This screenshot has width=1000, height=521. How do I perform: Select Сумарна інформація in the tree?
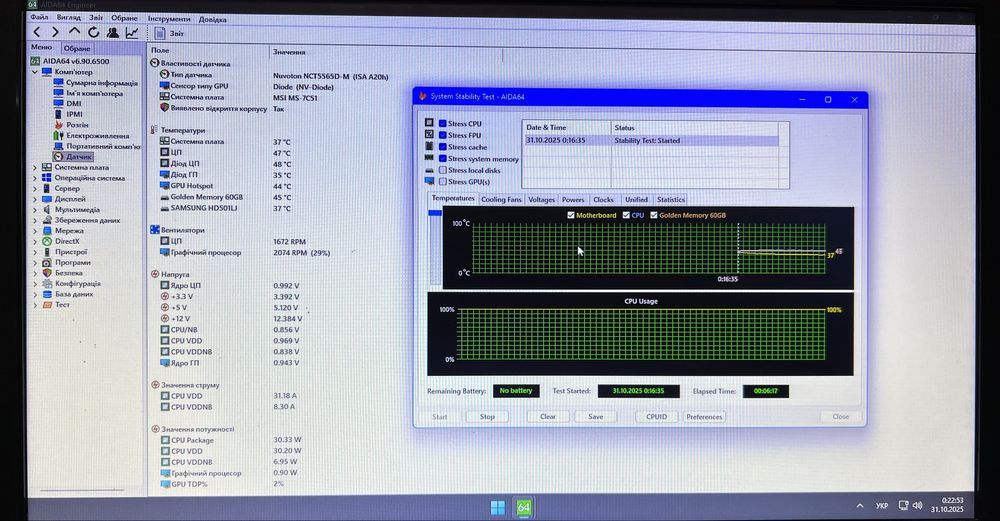coord(101,83)
